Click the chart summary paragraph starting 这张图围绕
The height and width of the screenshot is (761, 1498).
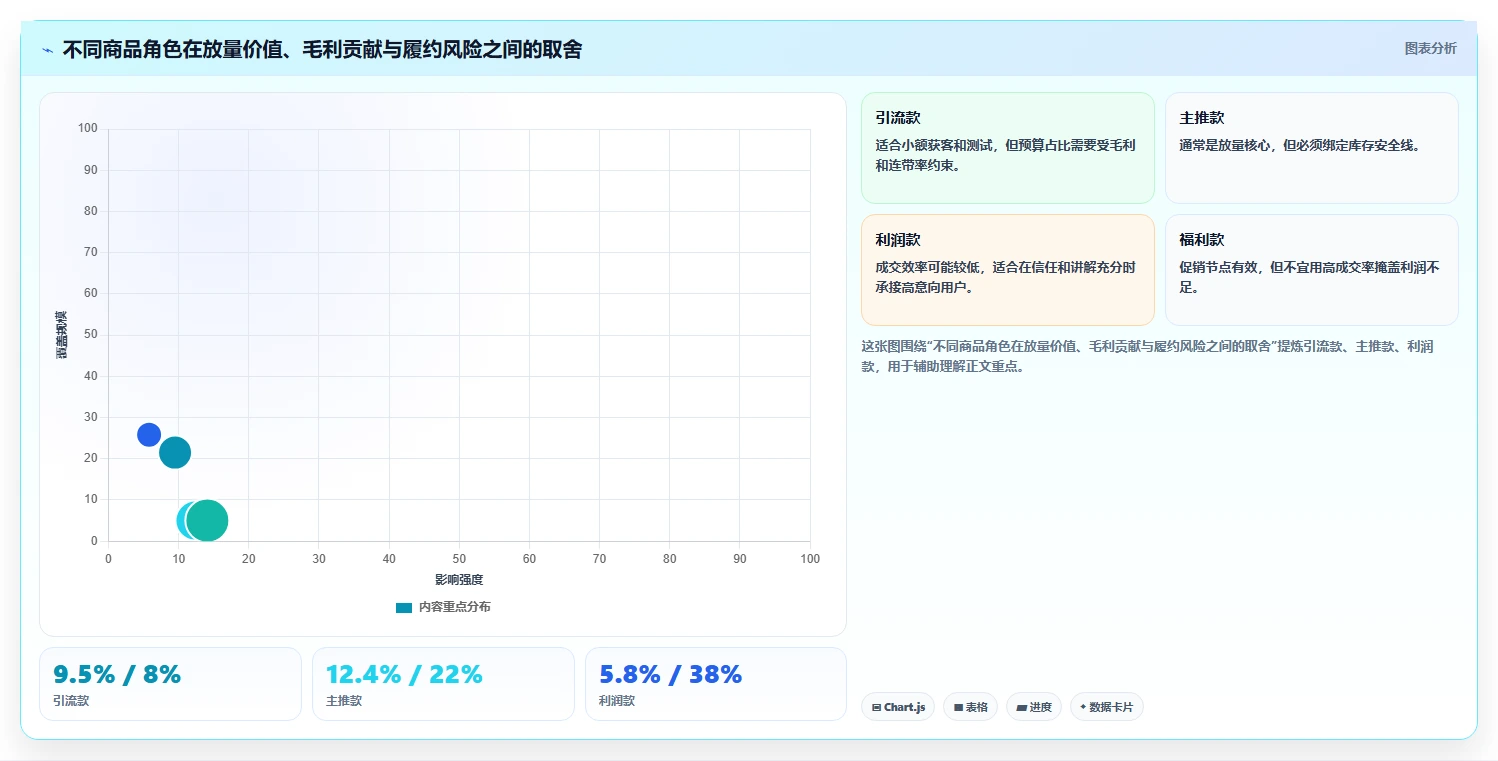(x=1148, y=356)
